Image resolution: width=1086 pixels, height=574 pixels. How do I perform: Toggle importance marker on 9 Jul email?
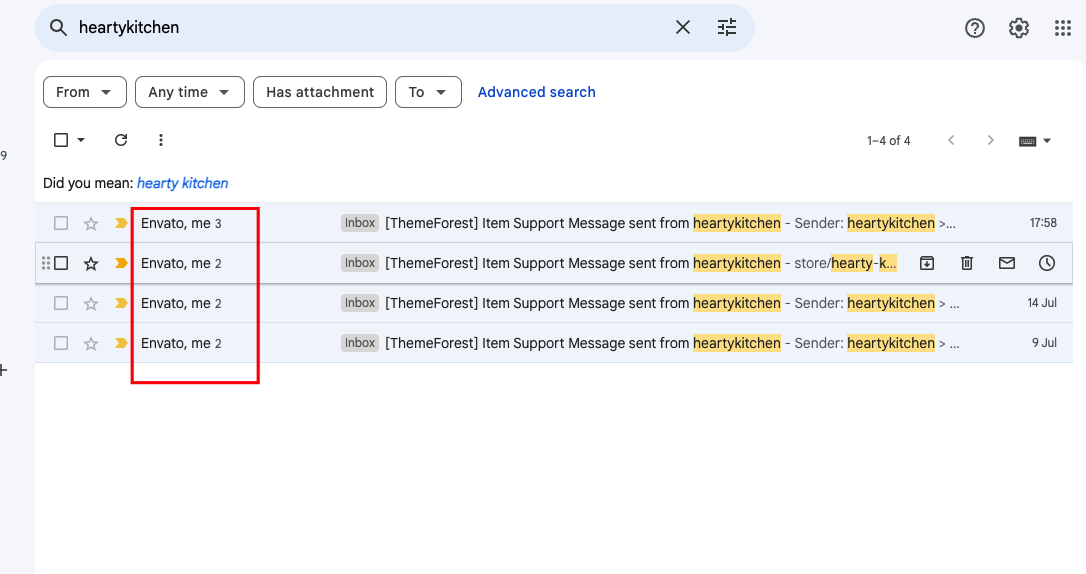coord(121,343)
